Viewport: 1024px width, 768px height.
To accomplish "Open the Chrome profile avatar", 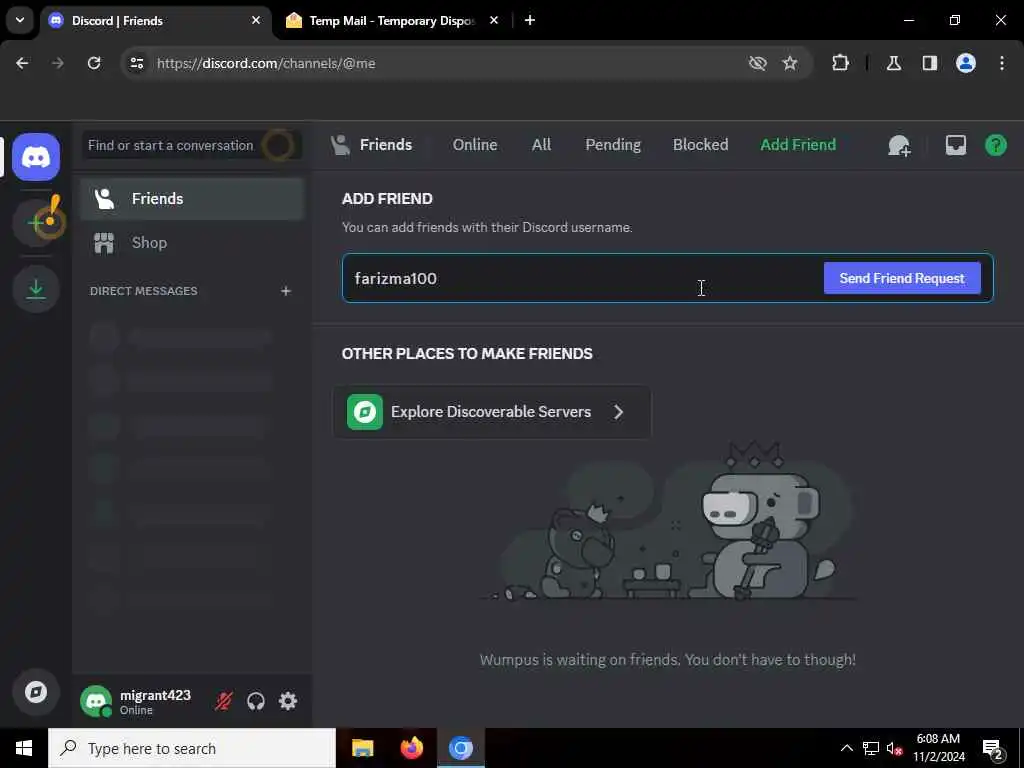I will pos(965,63).
